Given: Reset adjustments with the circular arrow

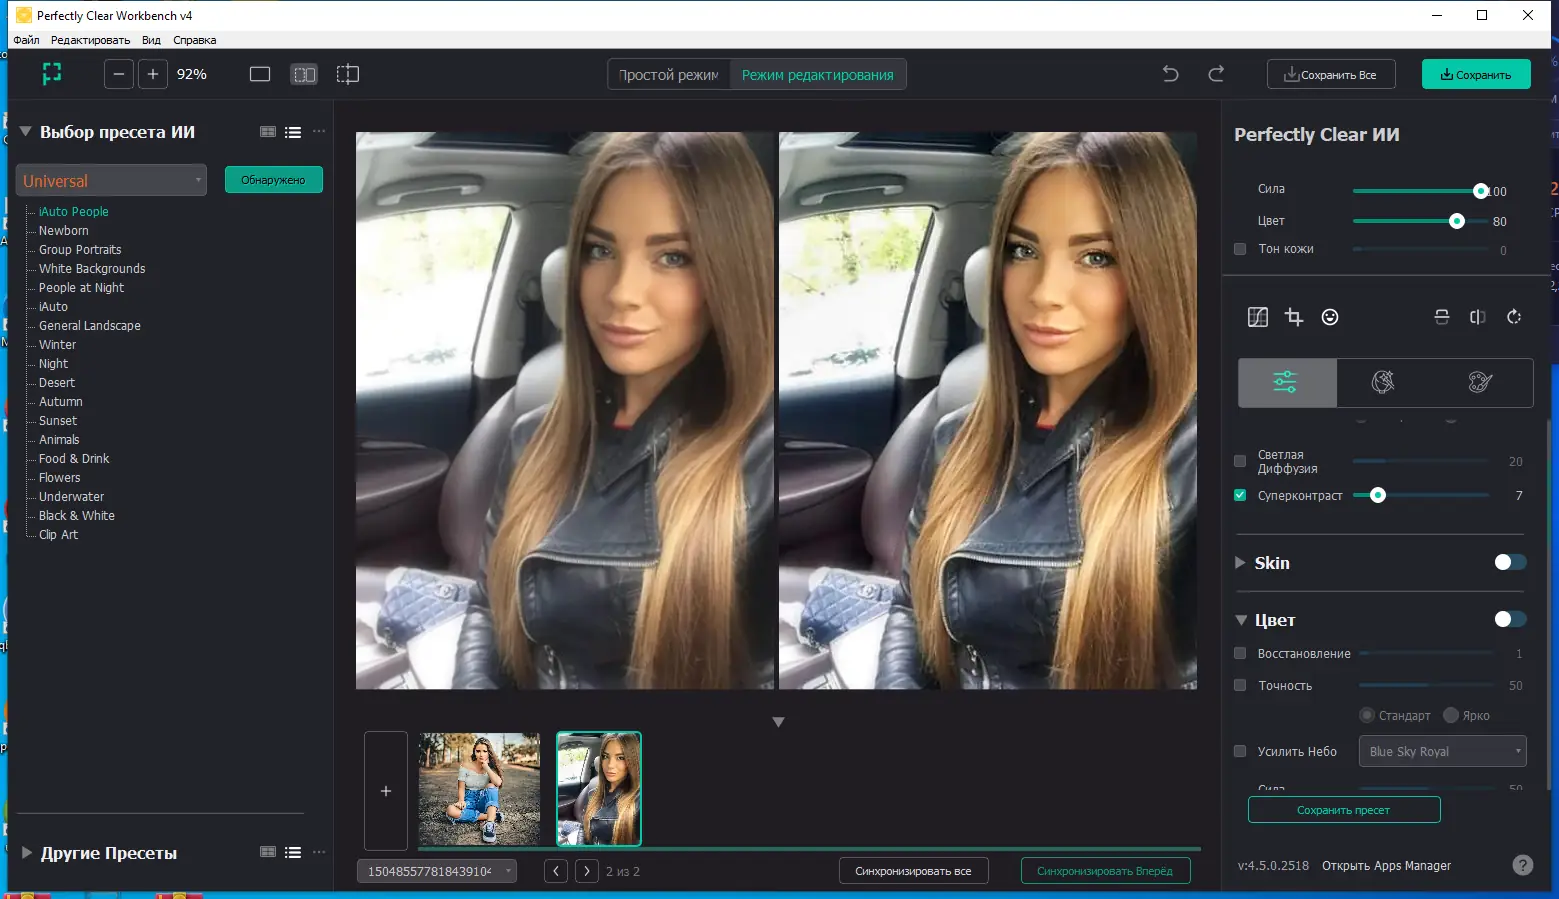Looking at the screenshot, I should point(1514,317).
